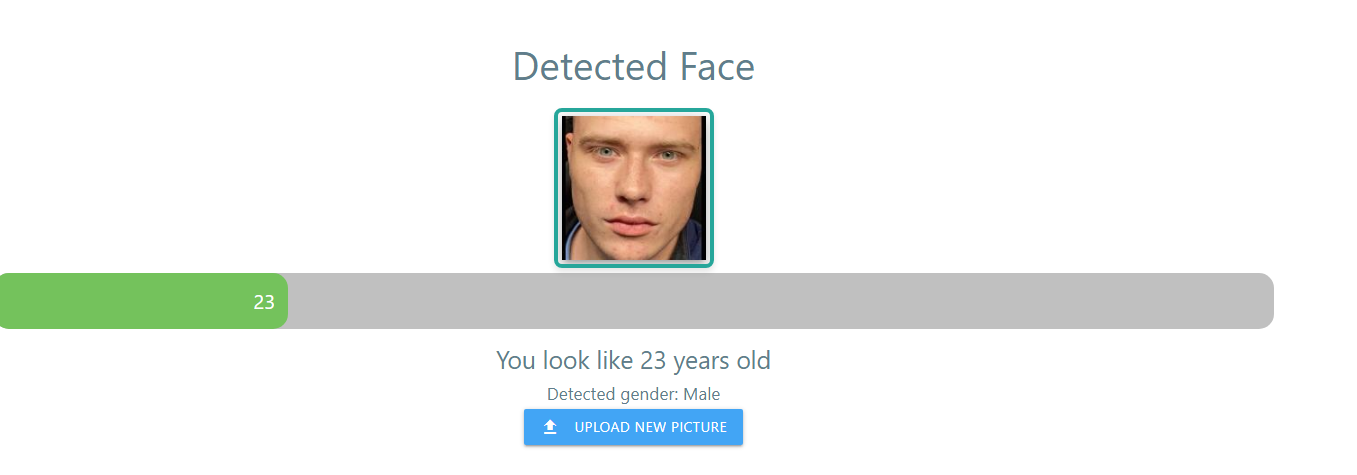This screenshot has width=1357, height=475.
Task: Click the Detected Face heading
Action: (x=634, y=67)
